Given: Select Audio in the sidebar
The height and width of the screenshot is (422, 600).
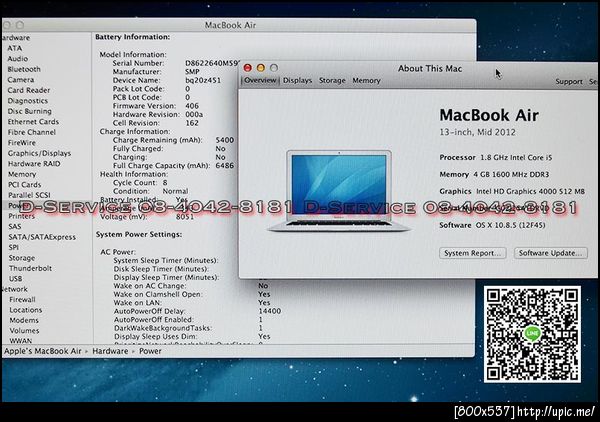Looking at the screenshot, I should click(x=18, y=59).
